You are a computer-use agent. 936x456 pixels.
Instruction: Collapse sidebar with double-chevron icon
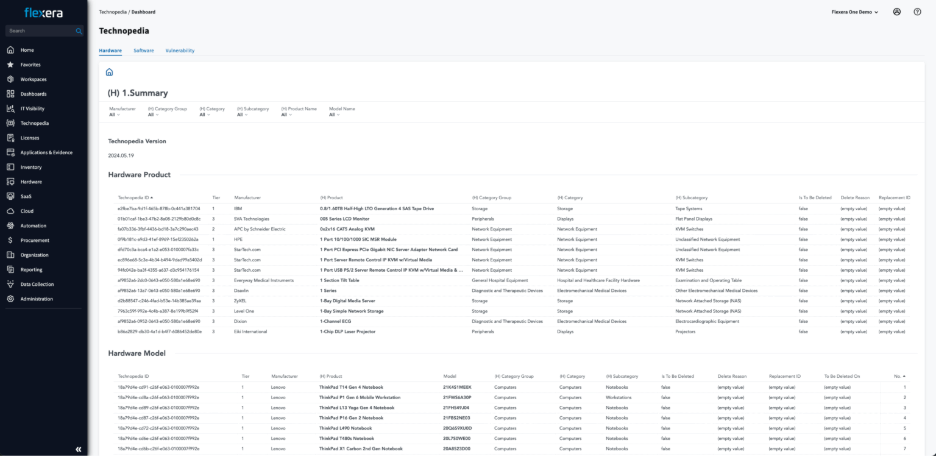79,449
